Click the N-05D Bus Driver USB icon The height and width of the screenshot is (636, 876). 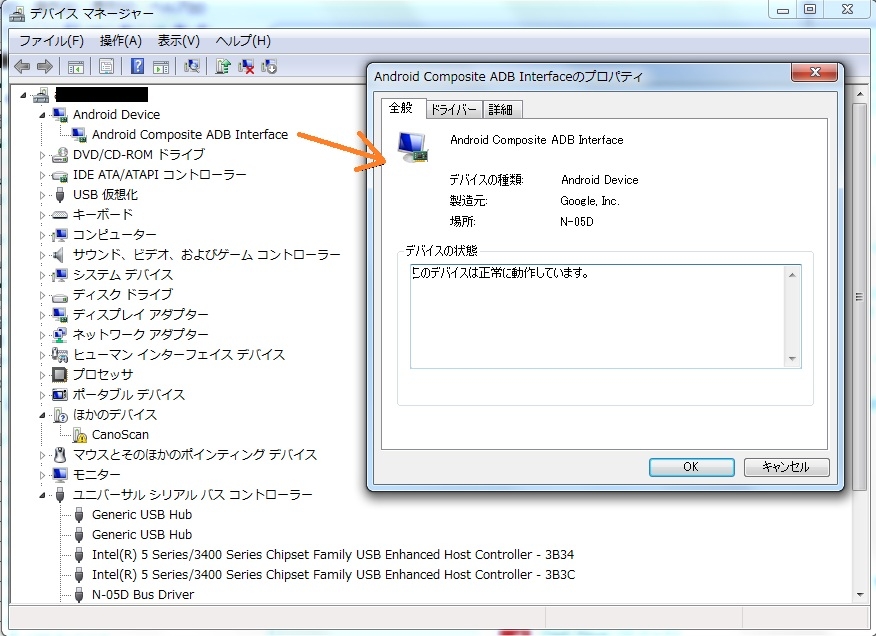tap(79, 595)
